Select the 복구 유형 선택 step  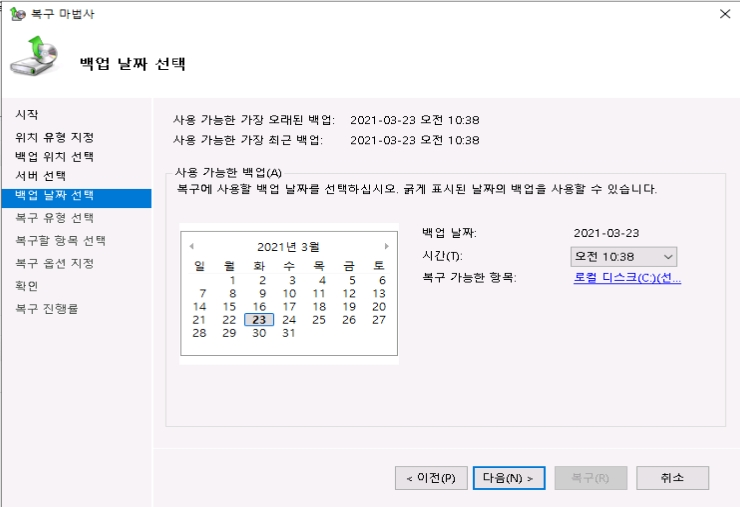pos(54,218)
